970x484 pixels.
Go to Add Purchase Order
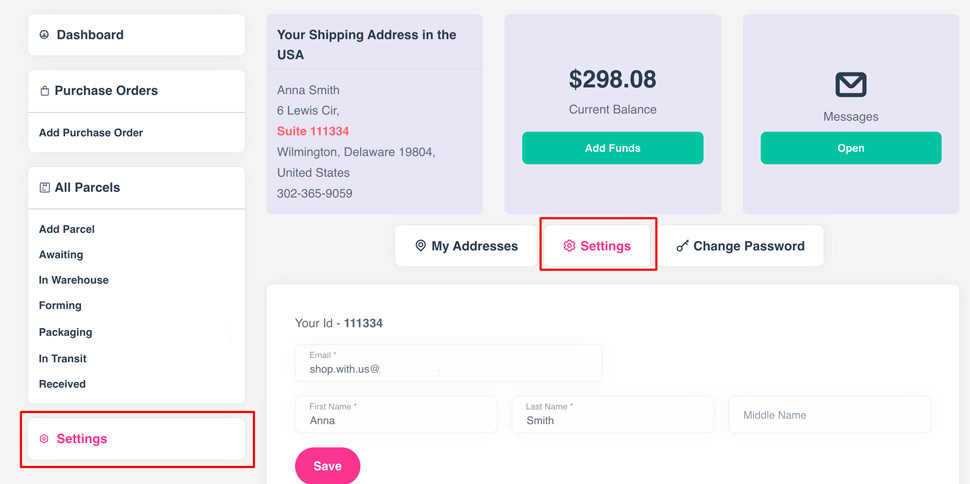91,133
